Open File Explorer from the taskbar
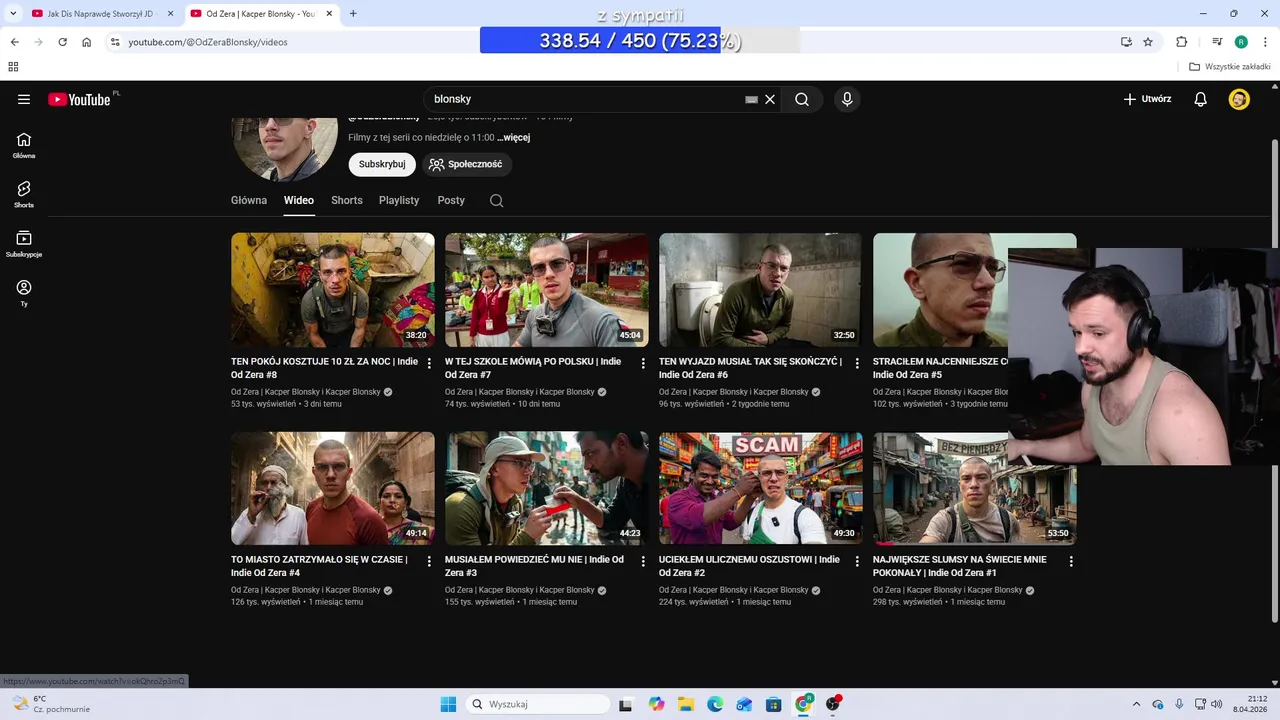 coord(686,704)
